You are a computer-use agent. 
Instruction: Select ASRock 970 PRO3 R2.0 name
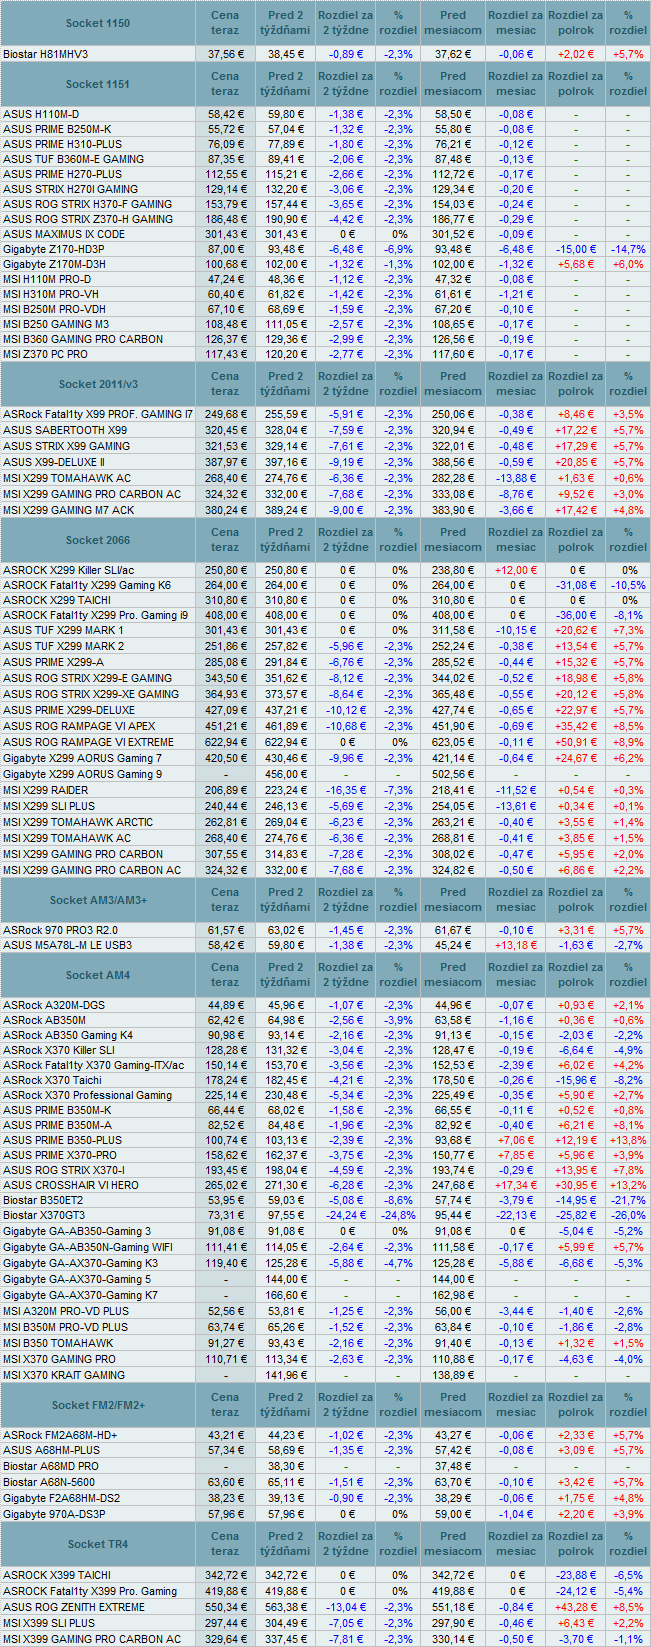[60, 930]
